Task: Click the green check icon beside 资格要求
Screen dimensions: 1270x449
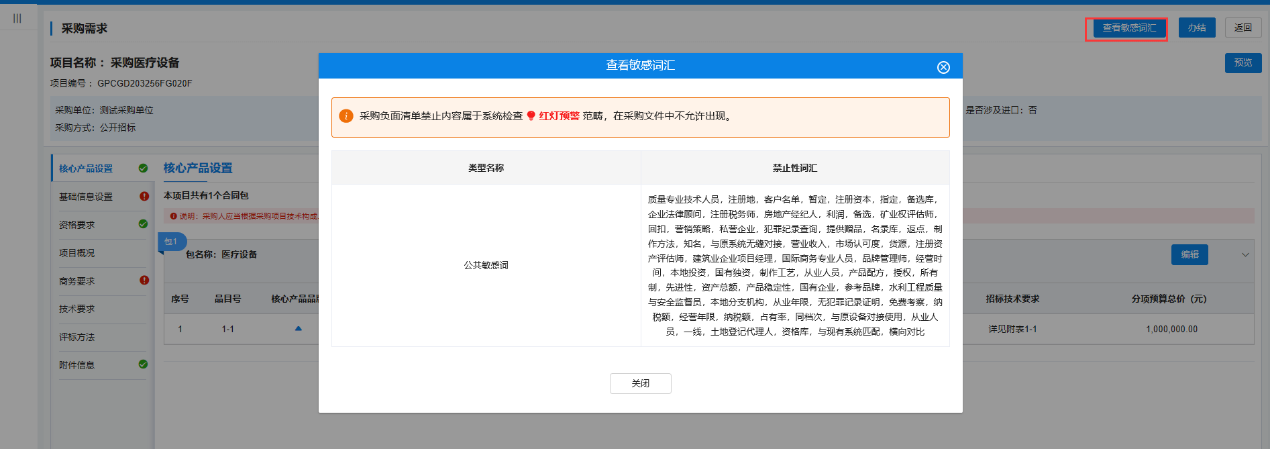Action: 143,224
